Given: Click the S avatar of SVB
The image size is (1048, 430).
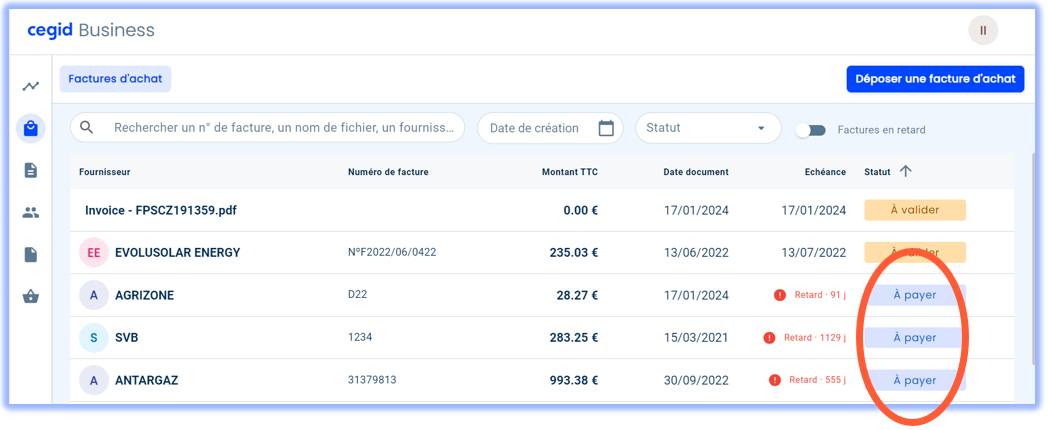Looking at the screenshot, I should pyautogui.click(x=94, y=338).
